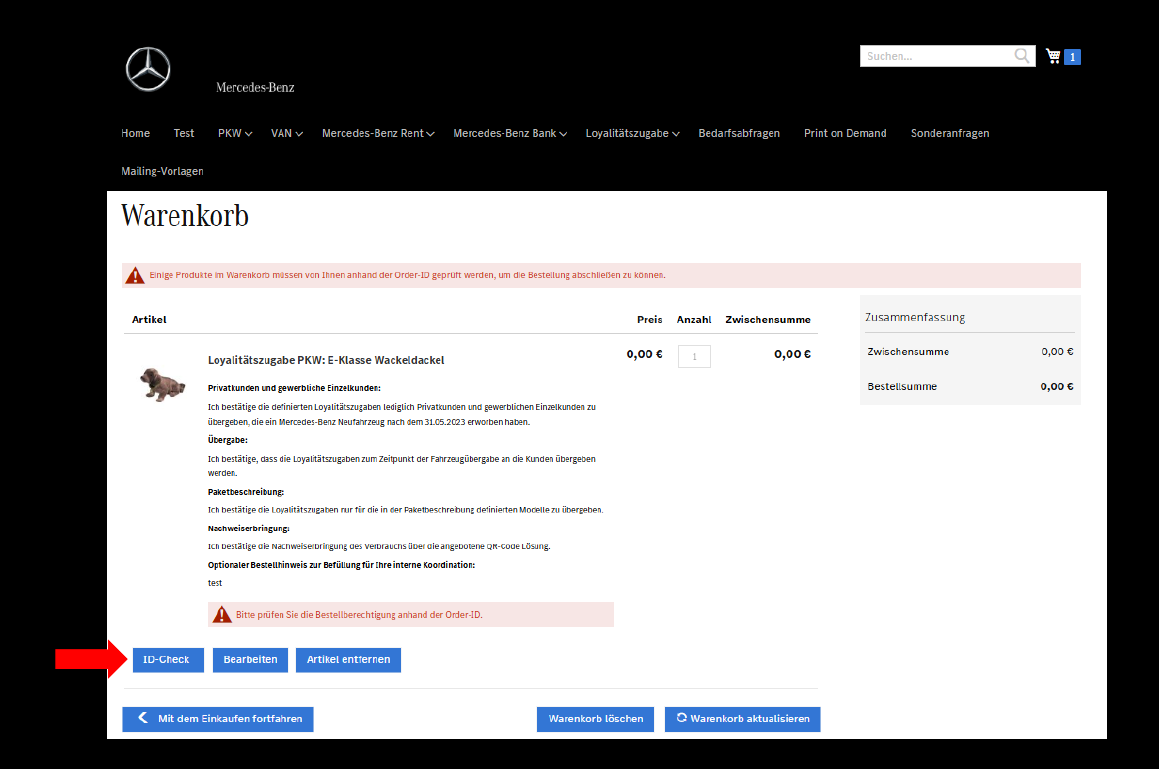Open the shopping cart icon
The height and width of the screenshot is (769, 1159).
[1053, 55]
